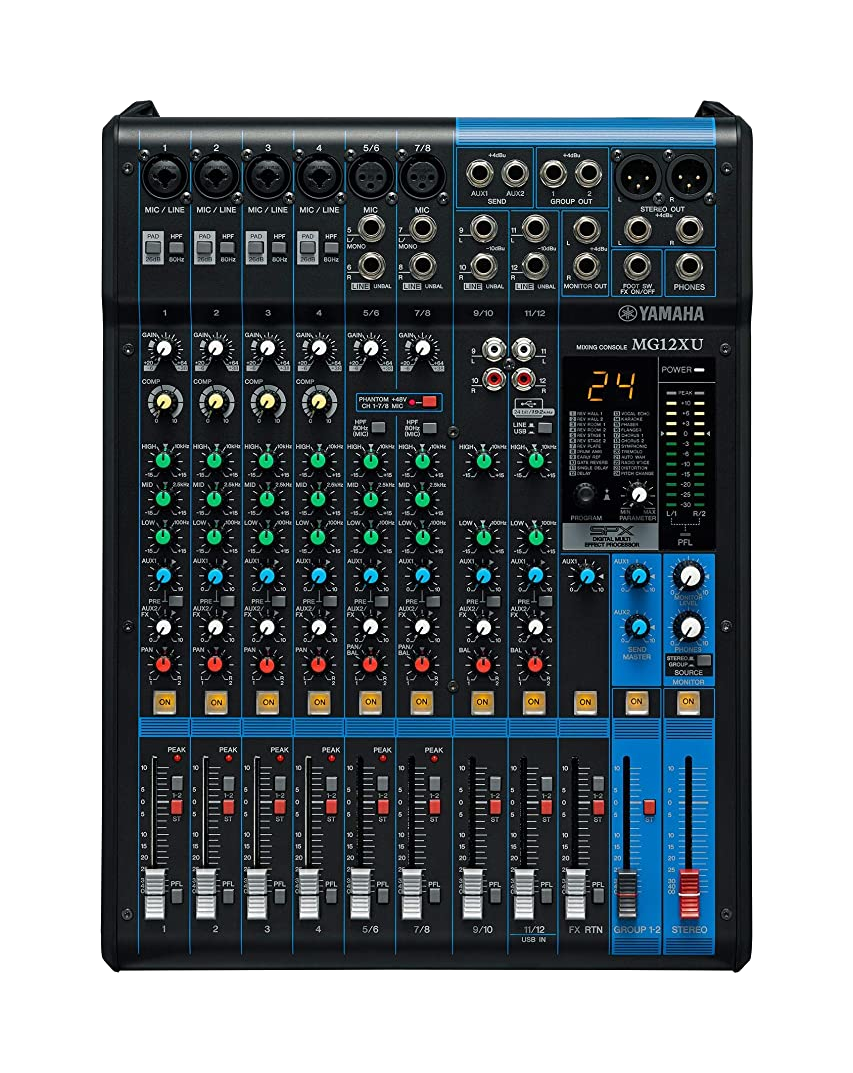Select the channel 5/6 MIC XLR input

pyautogui.click(x=371, y=175)
